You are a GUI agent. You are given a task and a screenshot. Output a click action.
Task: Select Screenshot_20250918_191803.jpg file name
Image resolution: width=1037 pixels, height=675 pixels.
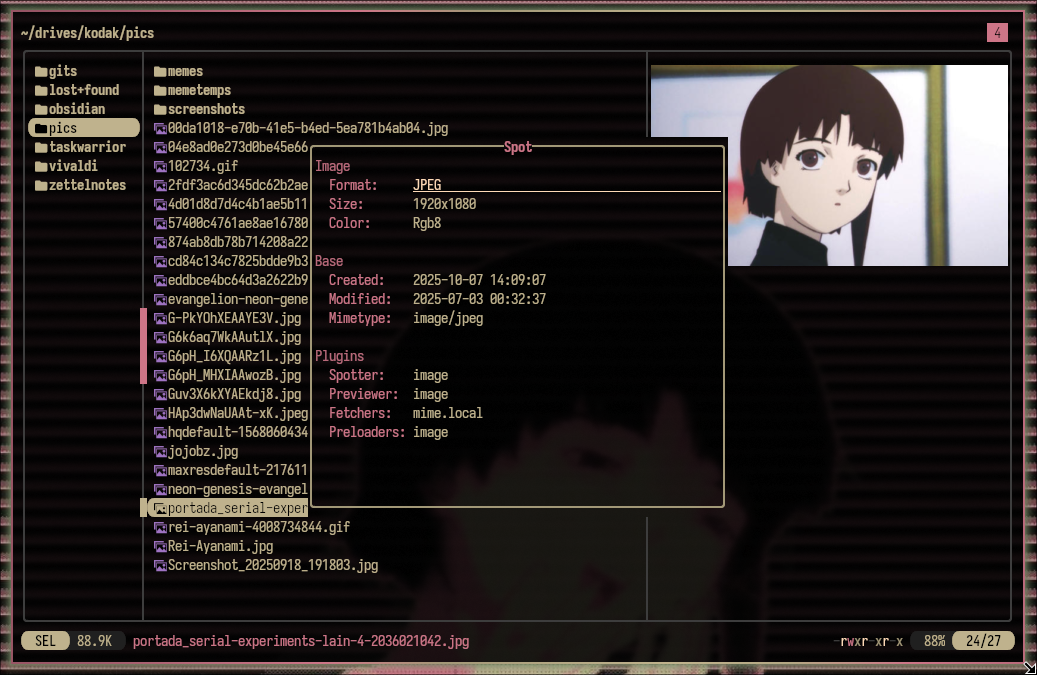(x=272, y=565)
